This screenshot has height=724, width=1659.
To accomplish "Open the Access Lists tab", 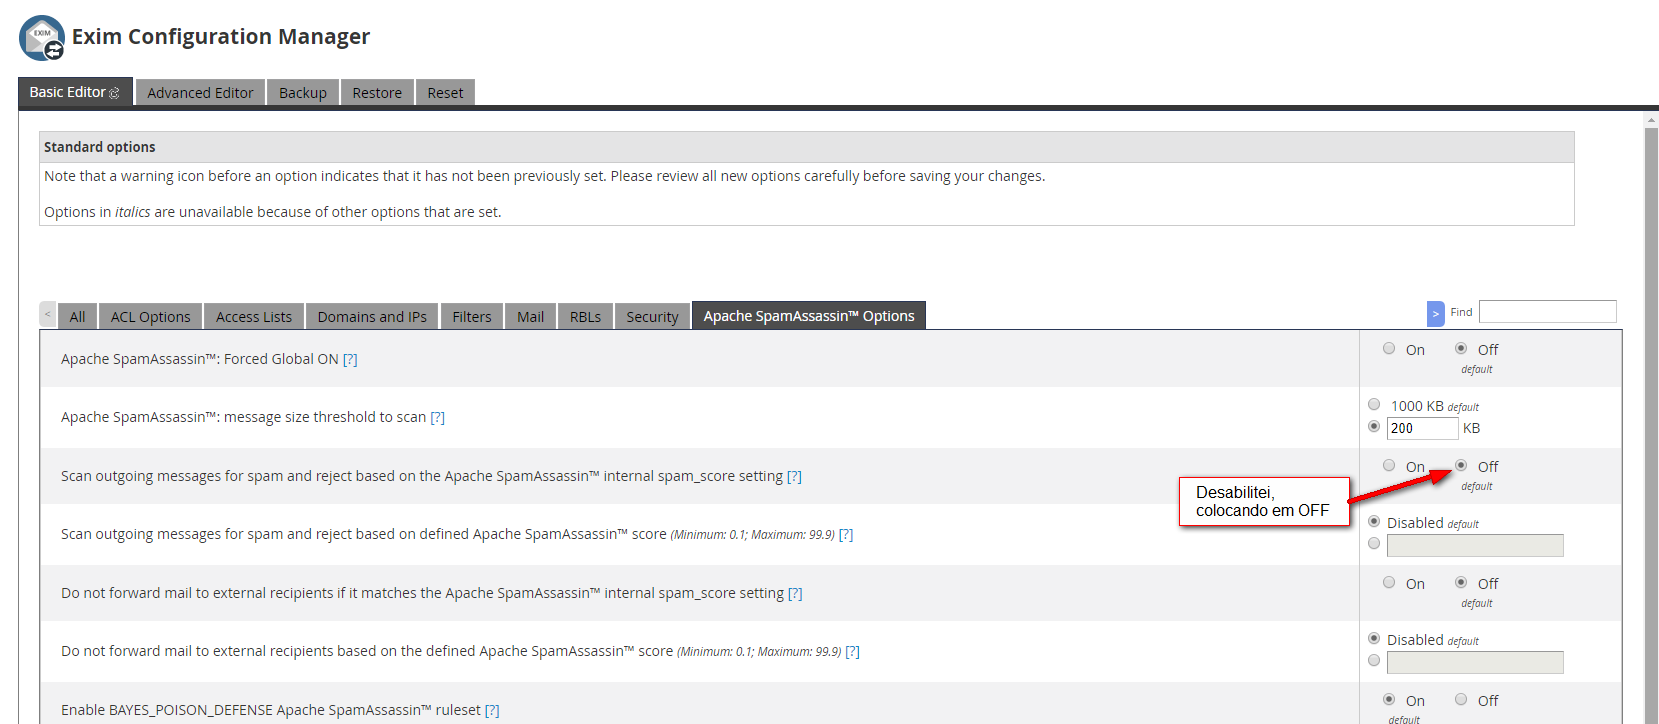I will (x=254, y=317).
